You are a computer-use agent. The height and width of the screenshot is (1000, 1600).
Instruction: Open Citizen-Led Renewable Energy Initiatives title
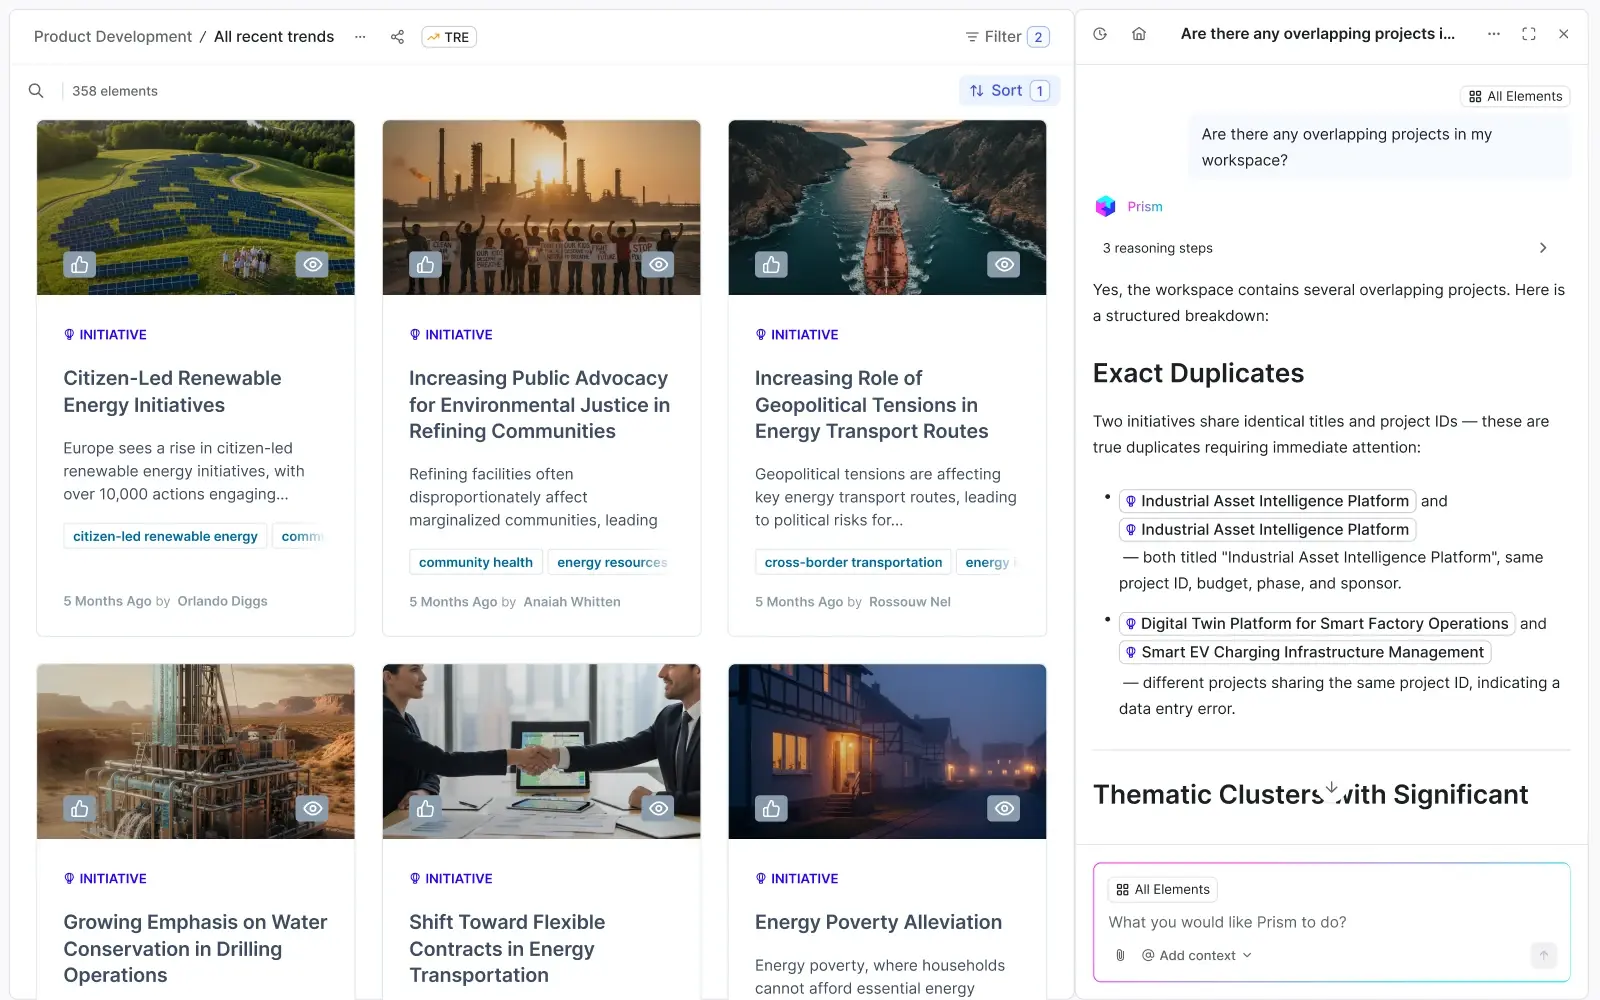tap(172, 392)
